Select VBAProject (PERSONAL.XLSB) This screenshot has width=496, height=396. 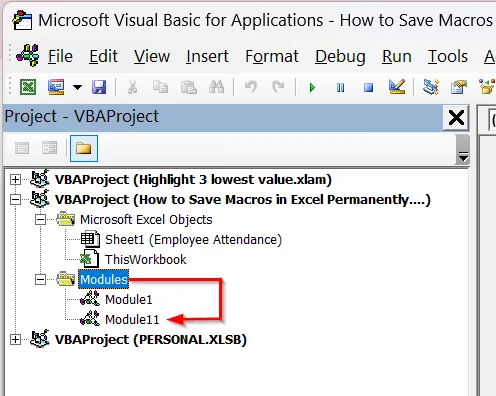point(151,340)
